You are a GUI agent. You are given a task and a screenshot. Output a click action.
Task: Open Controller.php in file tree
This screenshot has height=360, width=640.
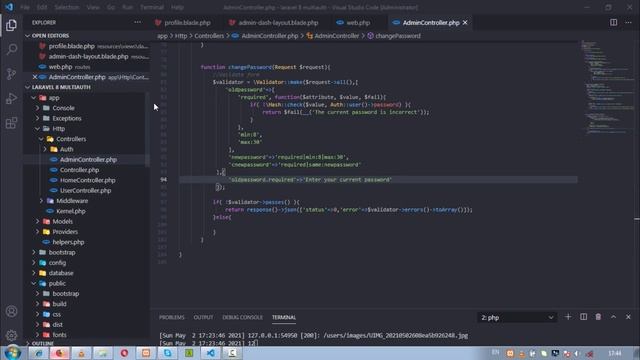coord(79,170)
